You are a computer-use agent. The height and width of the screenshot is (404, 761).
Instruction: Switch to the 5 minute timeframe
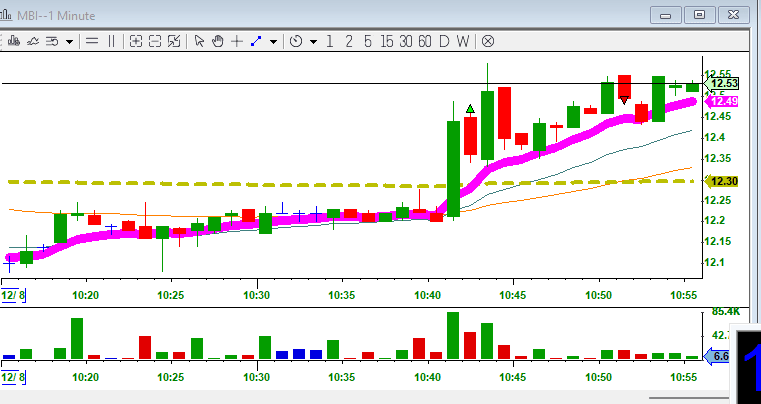(367, 41)
